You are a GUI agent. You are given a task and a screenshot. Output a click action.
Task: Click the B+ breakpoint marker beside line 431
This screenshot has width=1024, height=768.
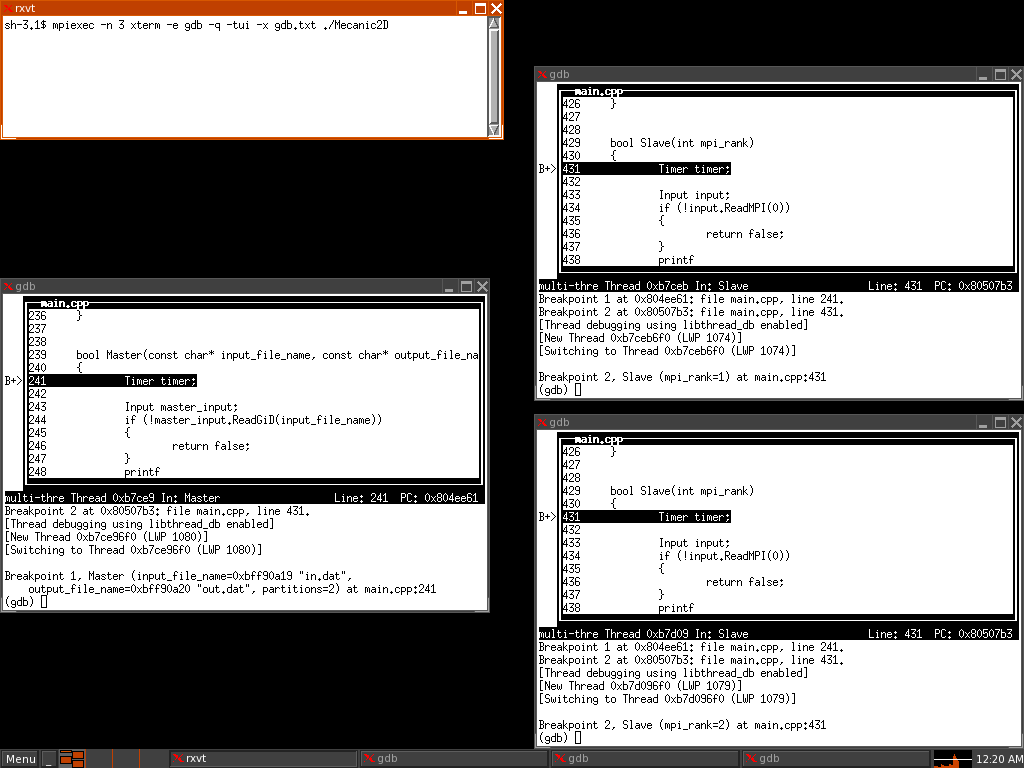(546, 169)
